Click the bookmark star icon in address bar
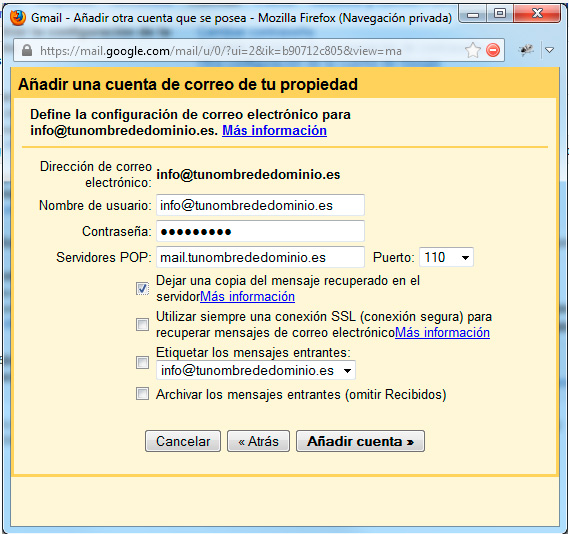This screenshot has width=569, height=534. point(472,50)
